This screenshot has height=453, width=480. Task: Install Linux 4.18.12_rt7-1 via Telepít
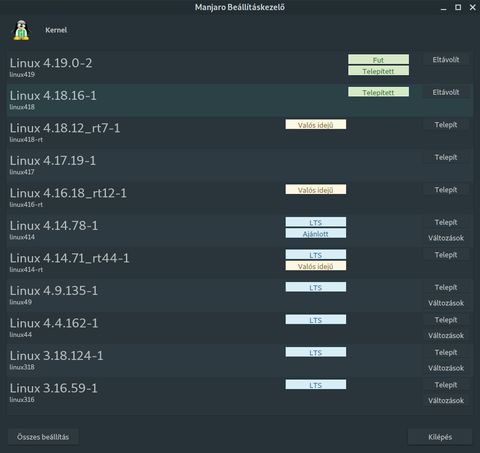coord(446,125)
